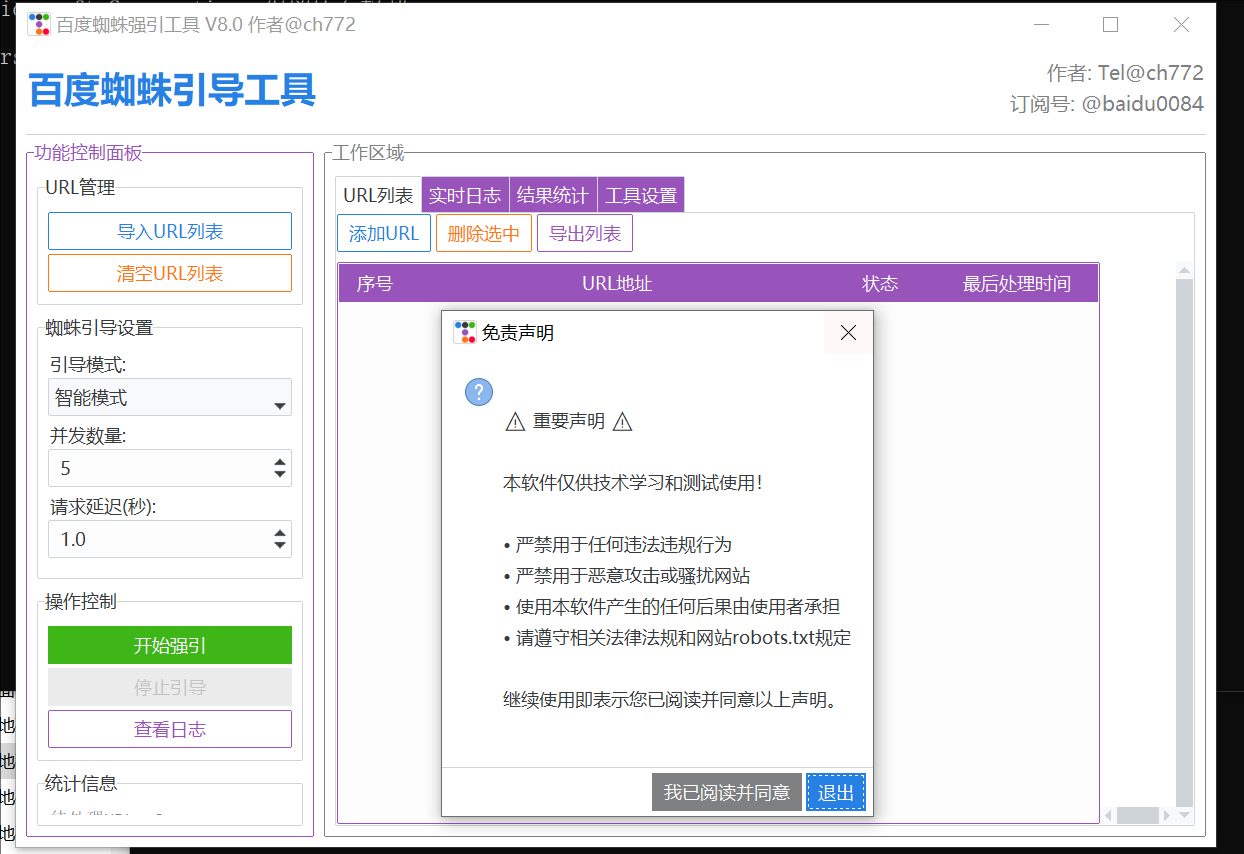Viewport: 1244px width, 854px height.
Task: Decrease 并发数量 with the down arrow
Action: pyautogui.click(x=280, y=475)
